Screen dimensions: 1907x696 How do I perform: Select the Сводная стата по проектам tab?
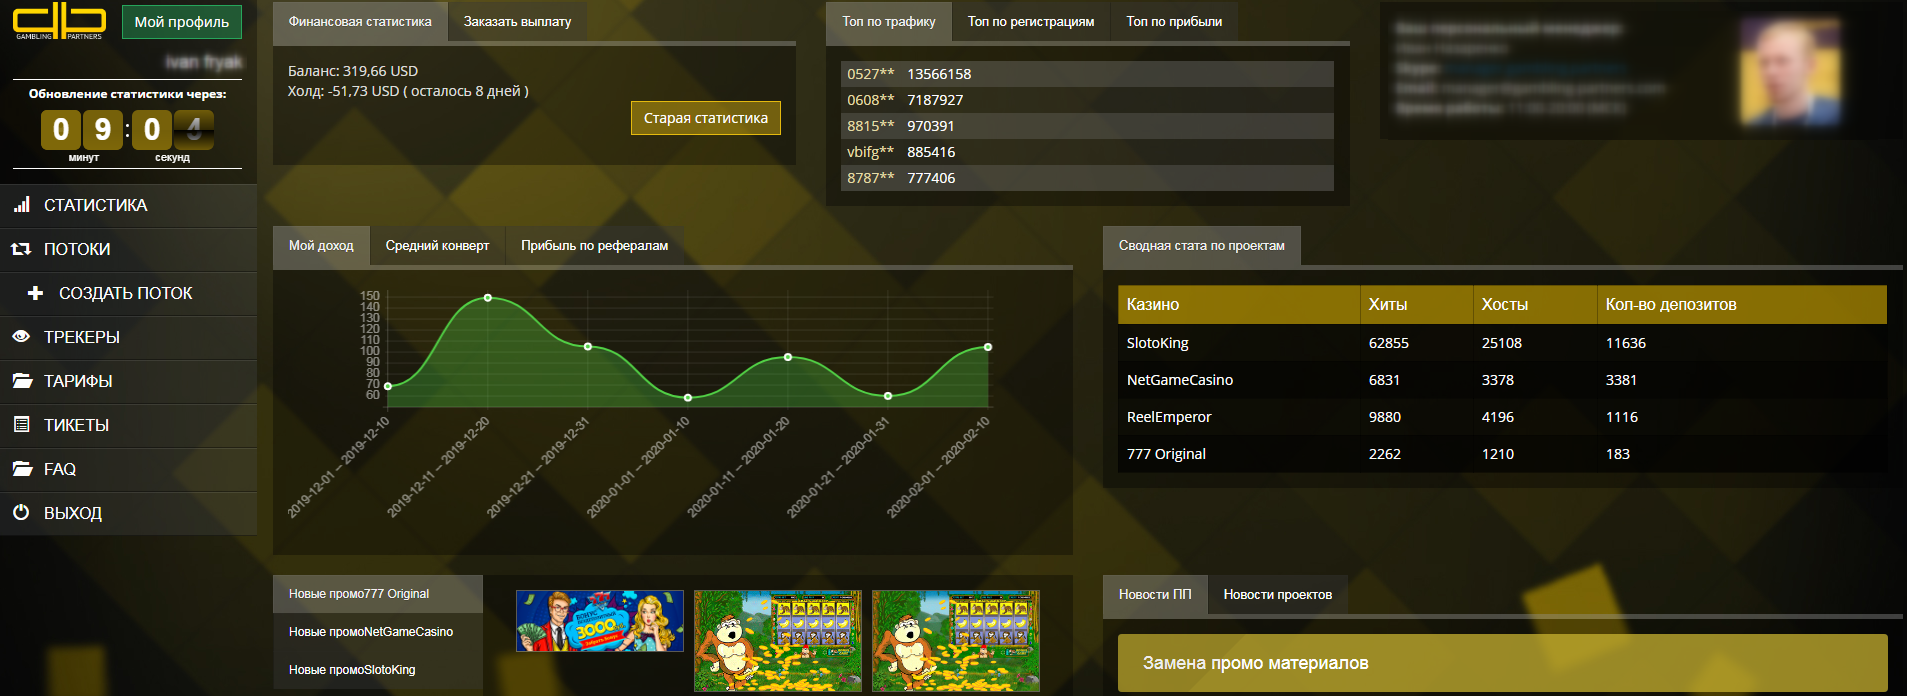coord(1202,246)
